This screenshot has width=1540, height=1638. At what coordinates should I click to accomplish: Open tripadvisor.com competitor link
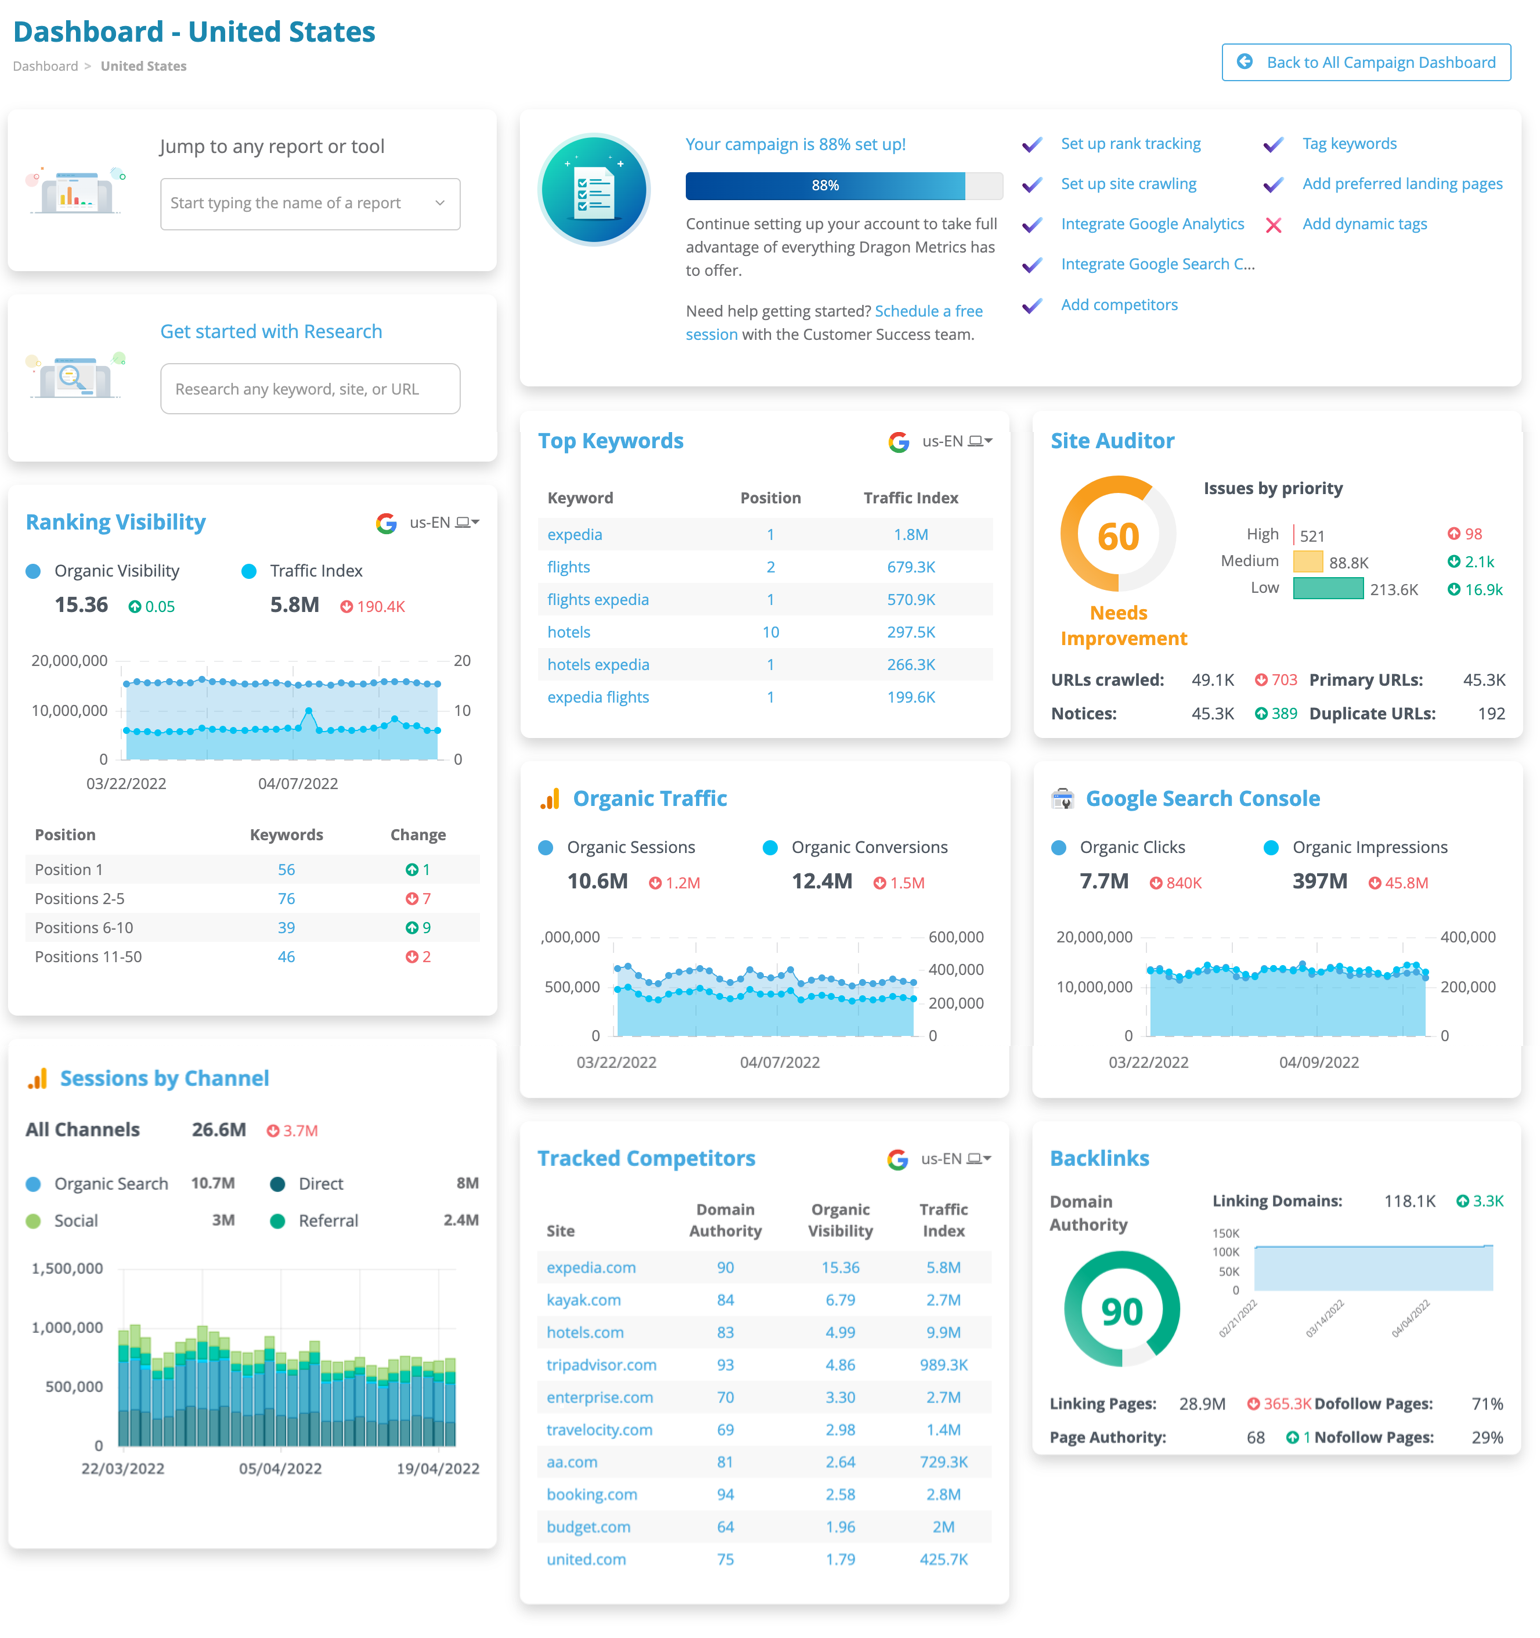tap(601, 1365)
